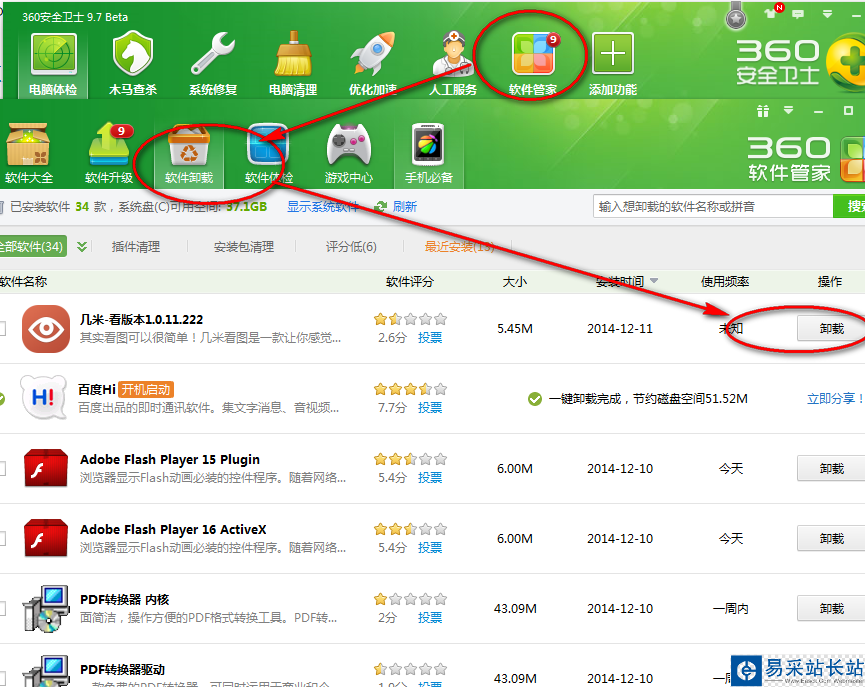865x687 pixels.
Task: Click 显示系统软件 link
Action: tap(323, 207)
